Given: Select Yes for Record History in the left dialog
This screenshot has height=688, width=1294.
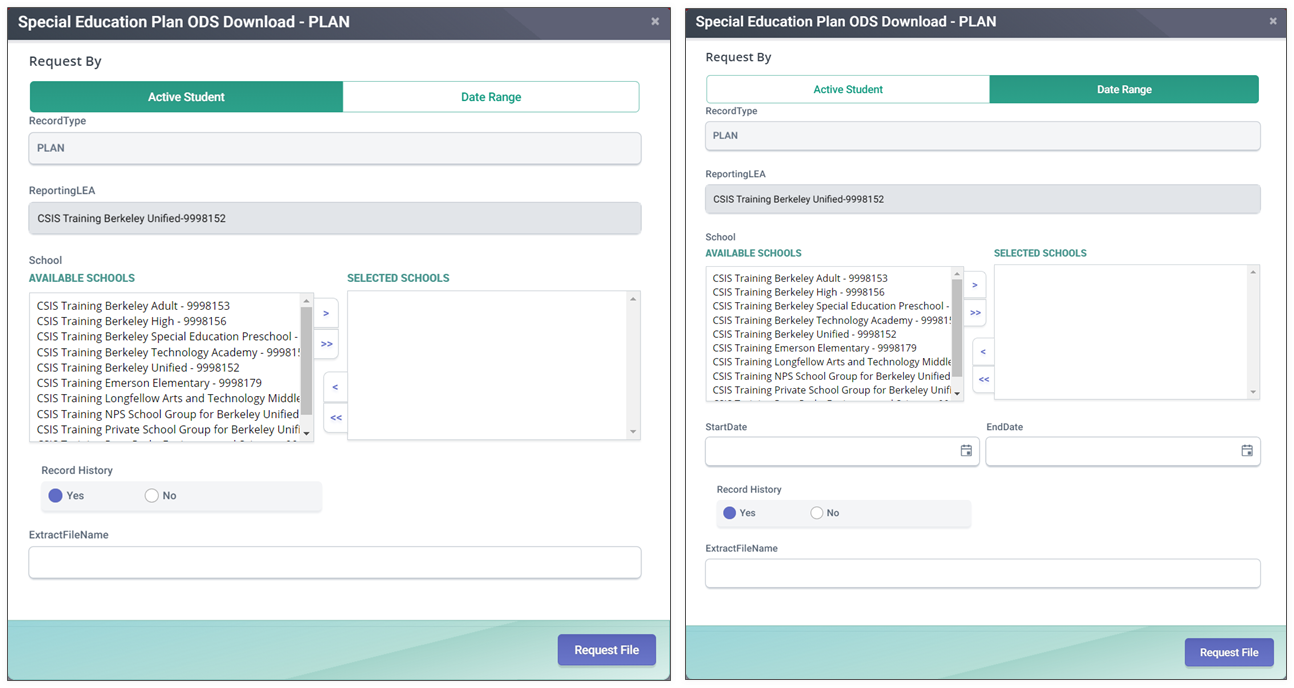Looking at the screenshot, I should [x=55, y=495].
